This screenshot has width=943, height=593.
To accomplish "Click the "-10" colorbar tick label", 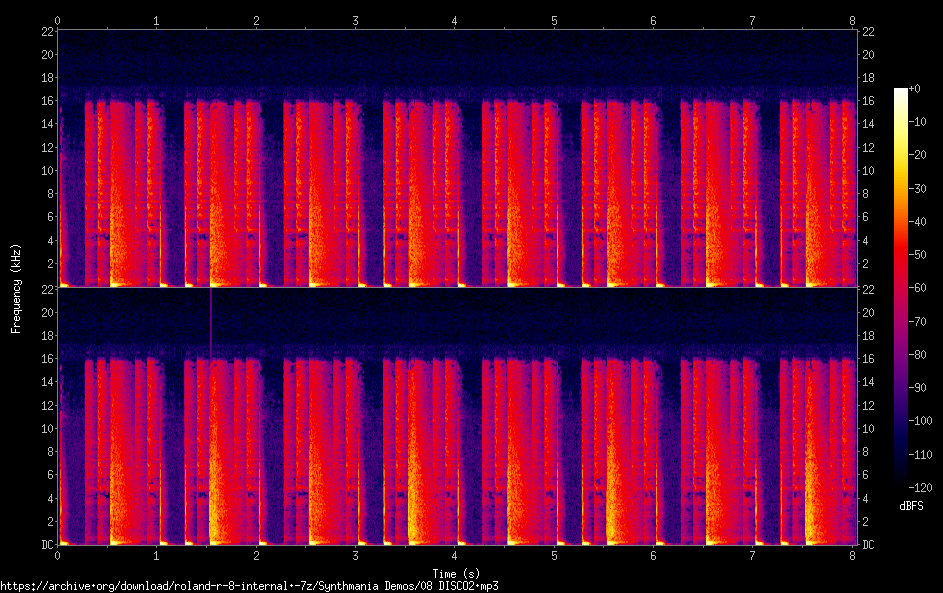I will [x=918, y=122].
